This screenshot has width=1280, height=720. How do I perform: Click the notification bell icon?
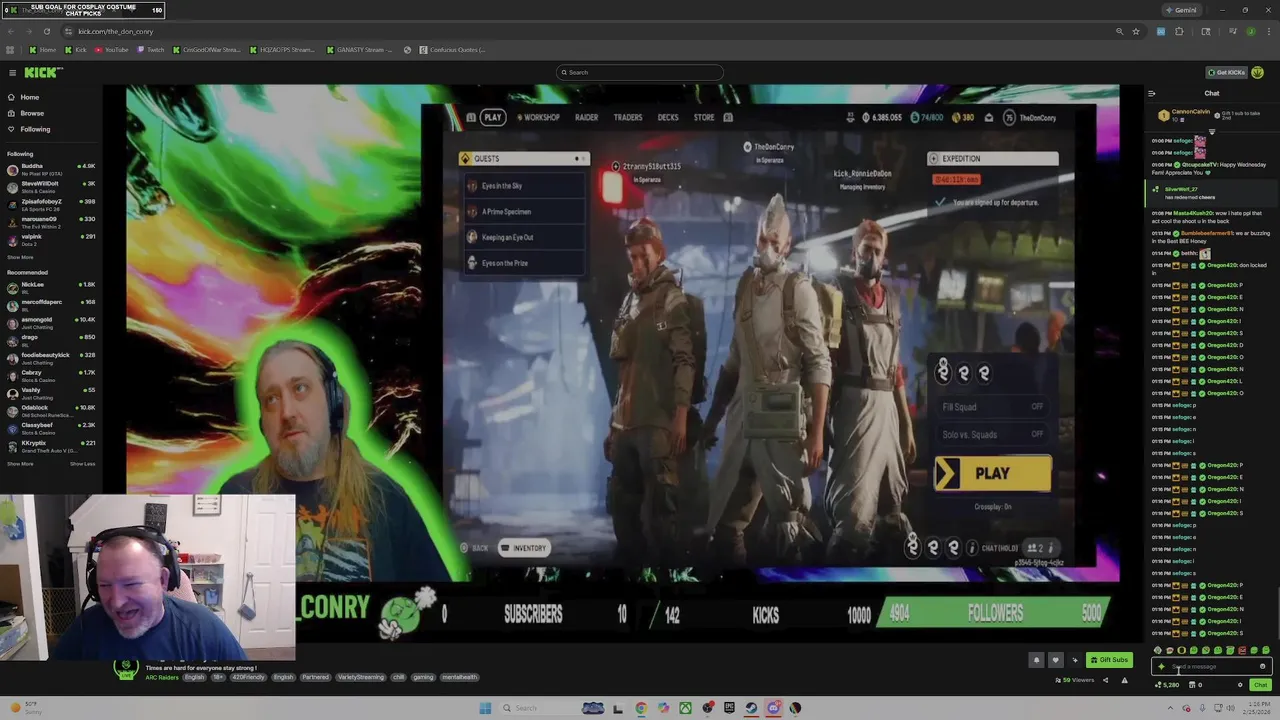coord(1036,660)
